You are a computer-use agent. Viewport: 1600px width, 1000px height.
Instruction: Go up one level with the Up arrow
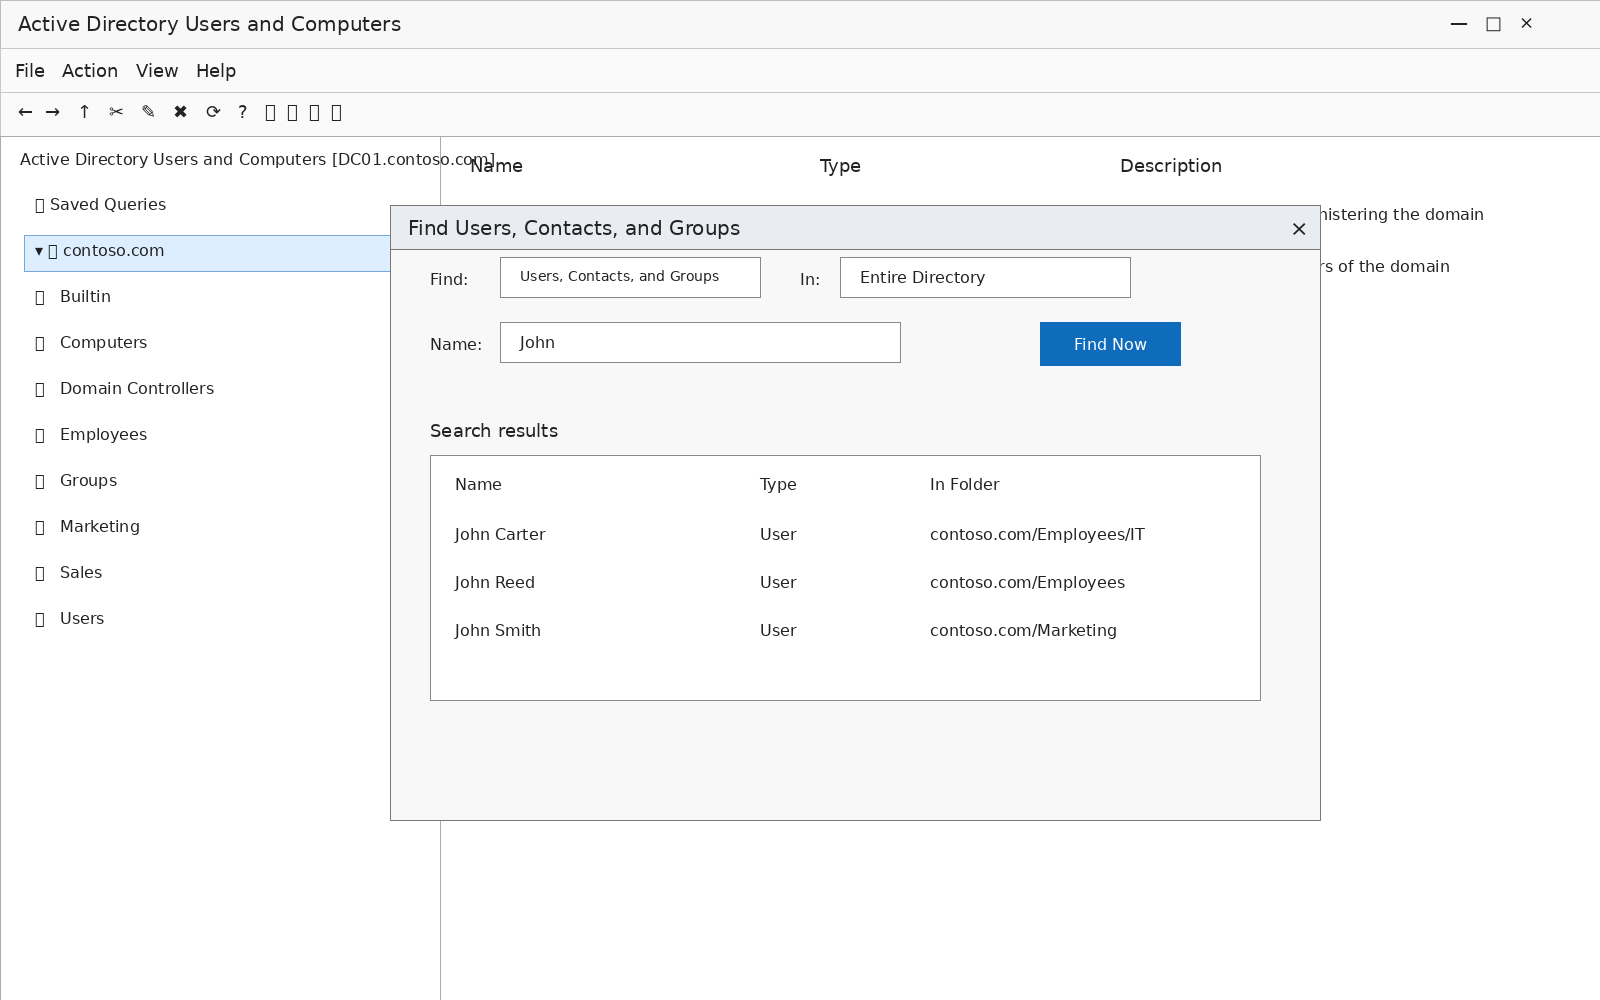tap(84, 112)
